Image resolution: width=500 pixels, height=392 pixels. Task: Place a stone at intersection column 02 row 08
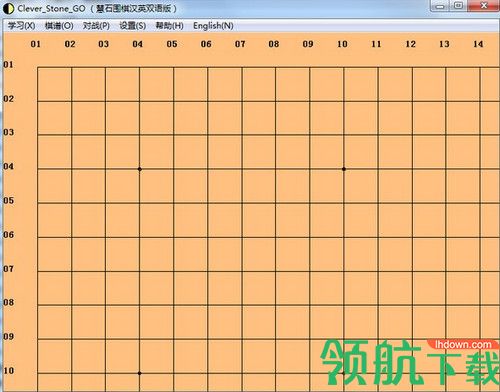71,305
